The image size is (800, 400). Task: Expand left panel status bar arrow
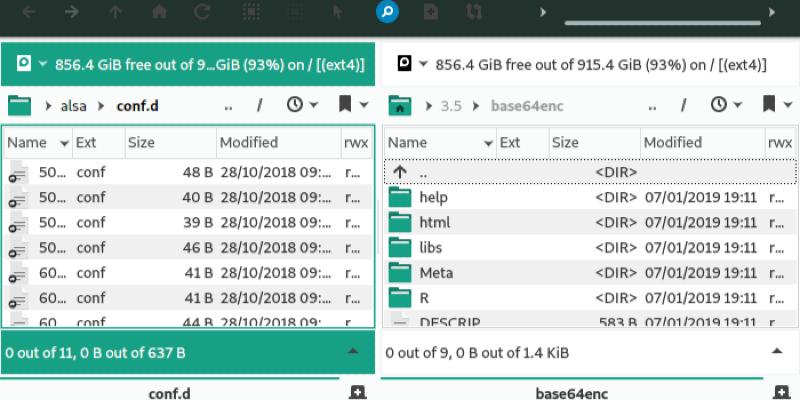(x=352, y=352)
